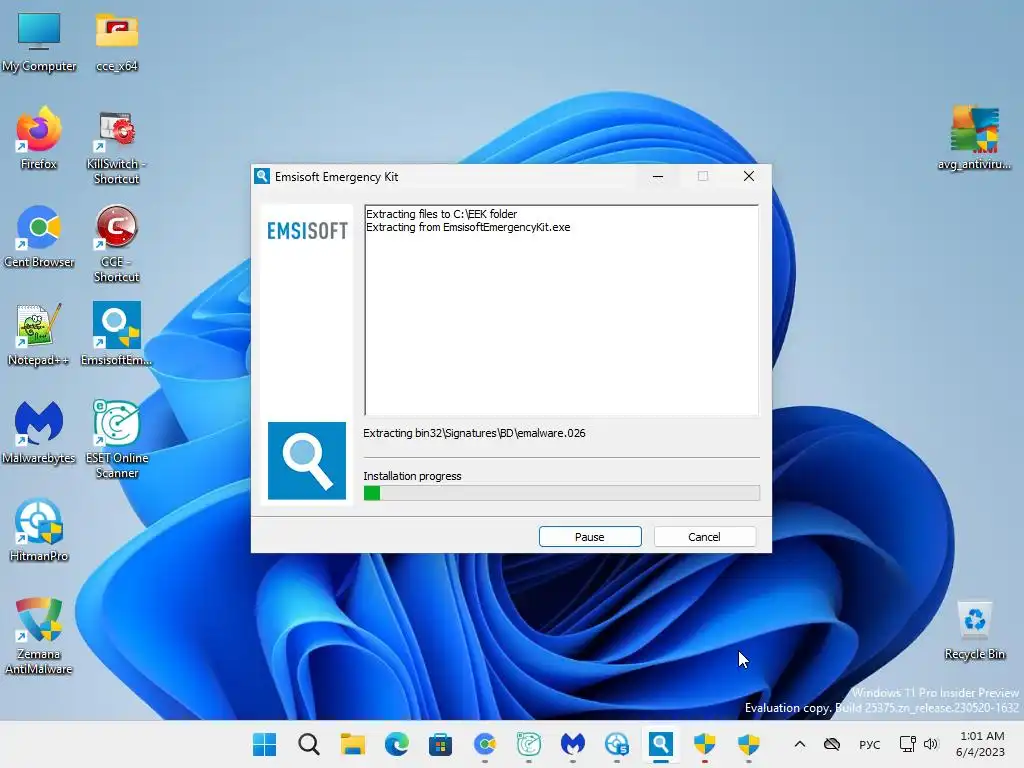1024x768 pixels.
Task: Select the CCE - Shortcut desktop icon
Action: [116, 244]
